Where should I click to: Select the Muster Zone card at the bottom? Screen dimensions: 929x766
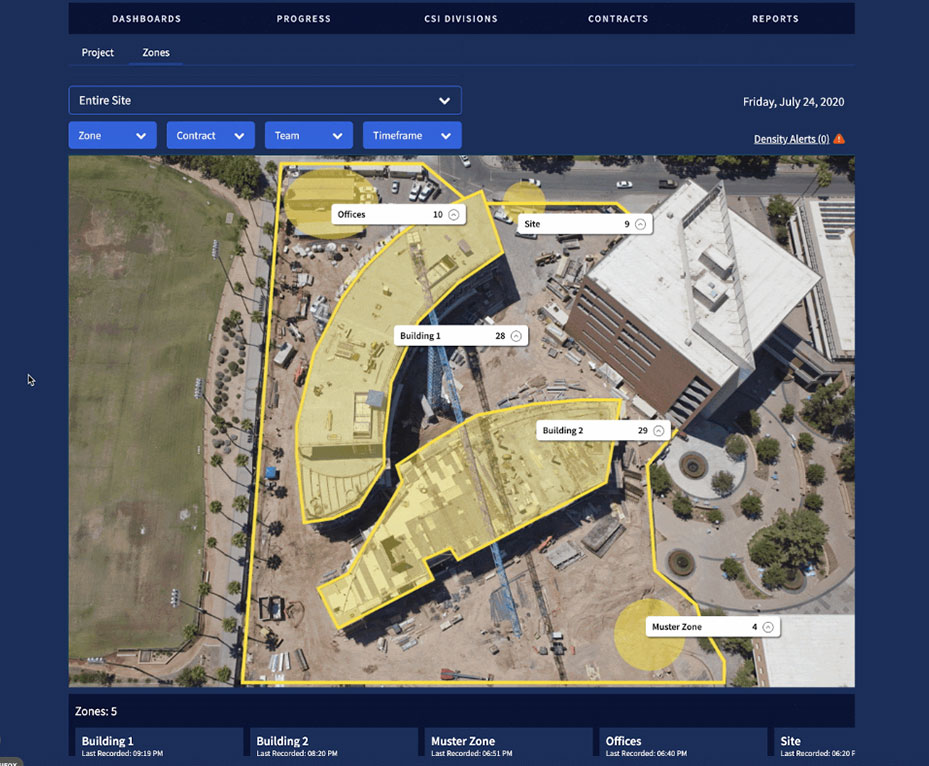click(x=507, y=744)
